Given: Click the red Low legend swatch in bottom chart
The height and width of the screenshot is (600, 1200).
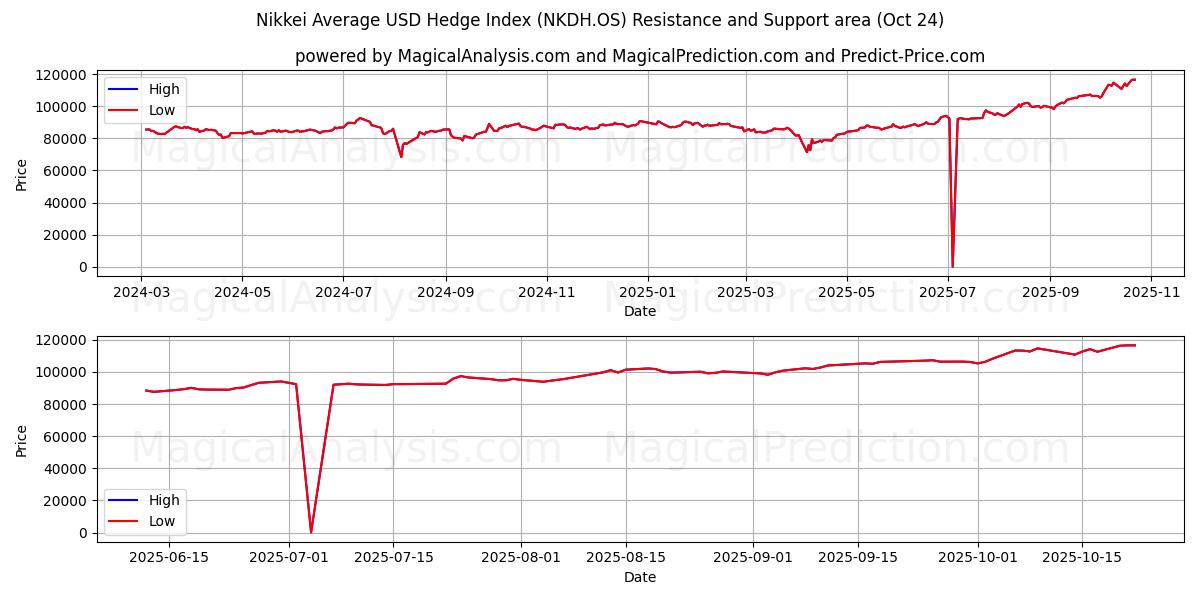Looking at the screenshot, I should 124,521.
